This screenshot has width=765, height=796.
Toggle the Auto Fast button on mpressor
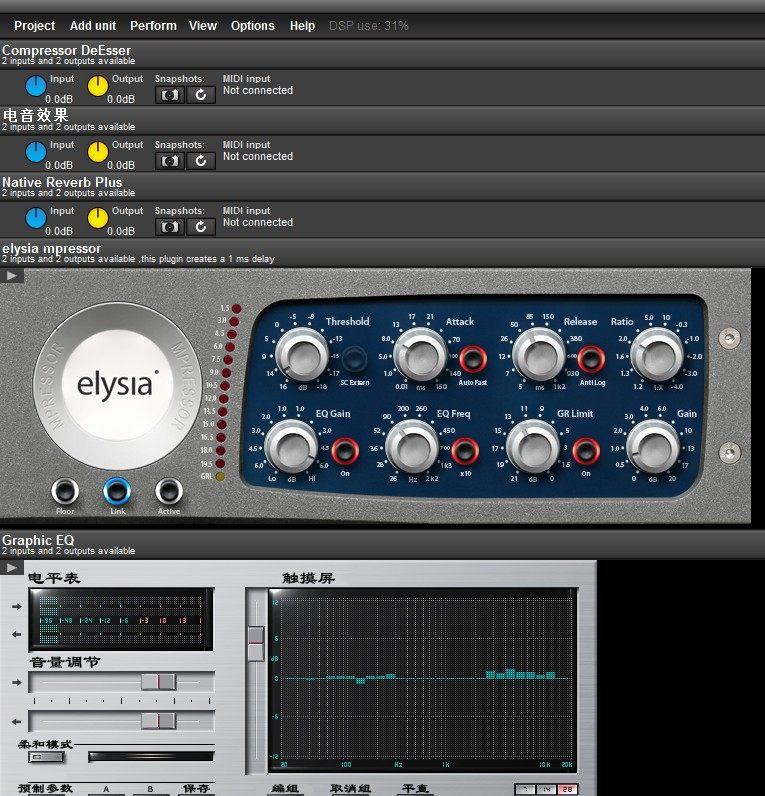(x=471, y=358)
